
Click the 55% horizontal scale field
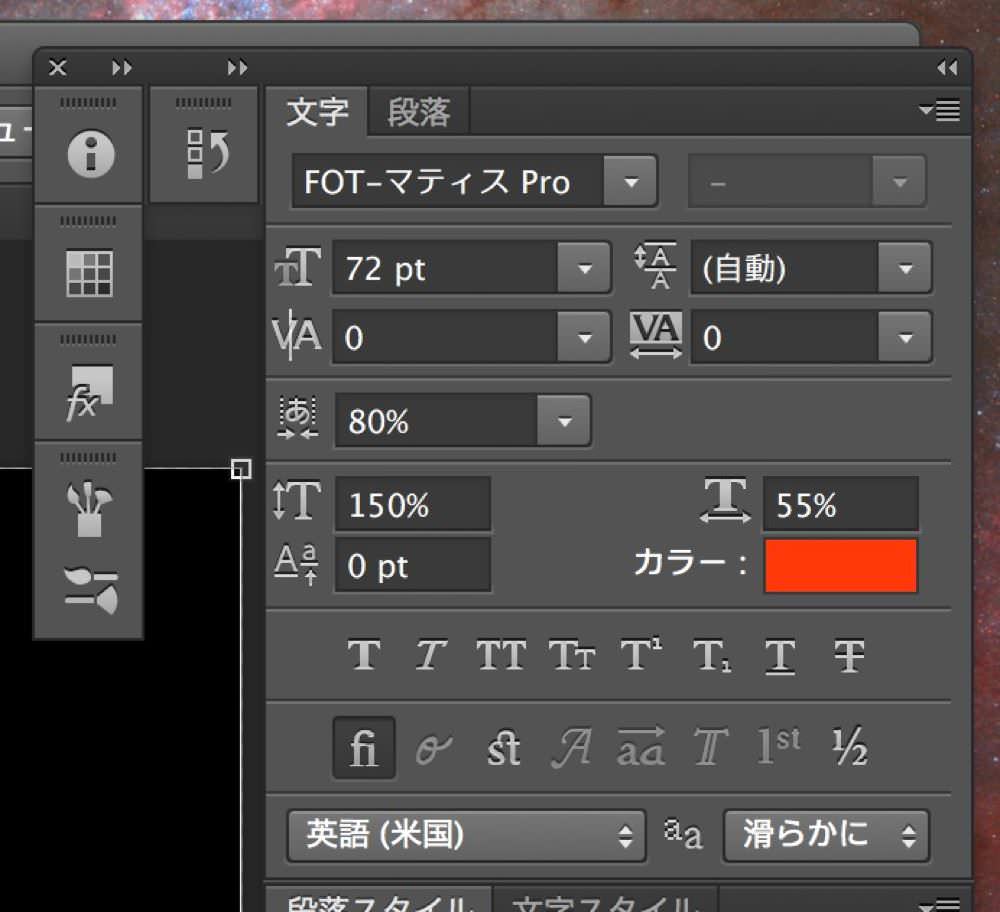841,504
